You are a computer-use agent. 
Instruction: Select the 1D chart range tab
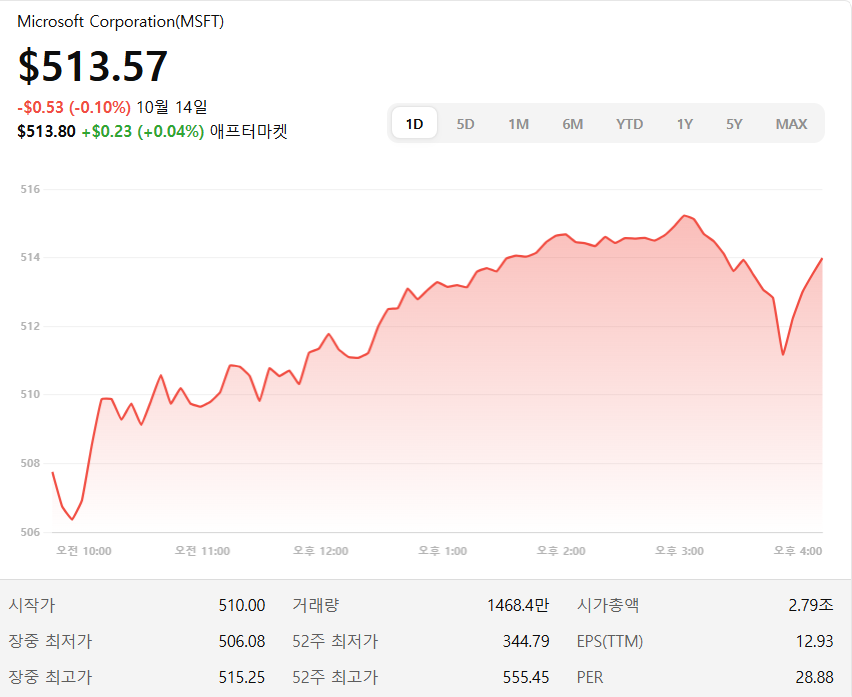(x=414, y=124)
